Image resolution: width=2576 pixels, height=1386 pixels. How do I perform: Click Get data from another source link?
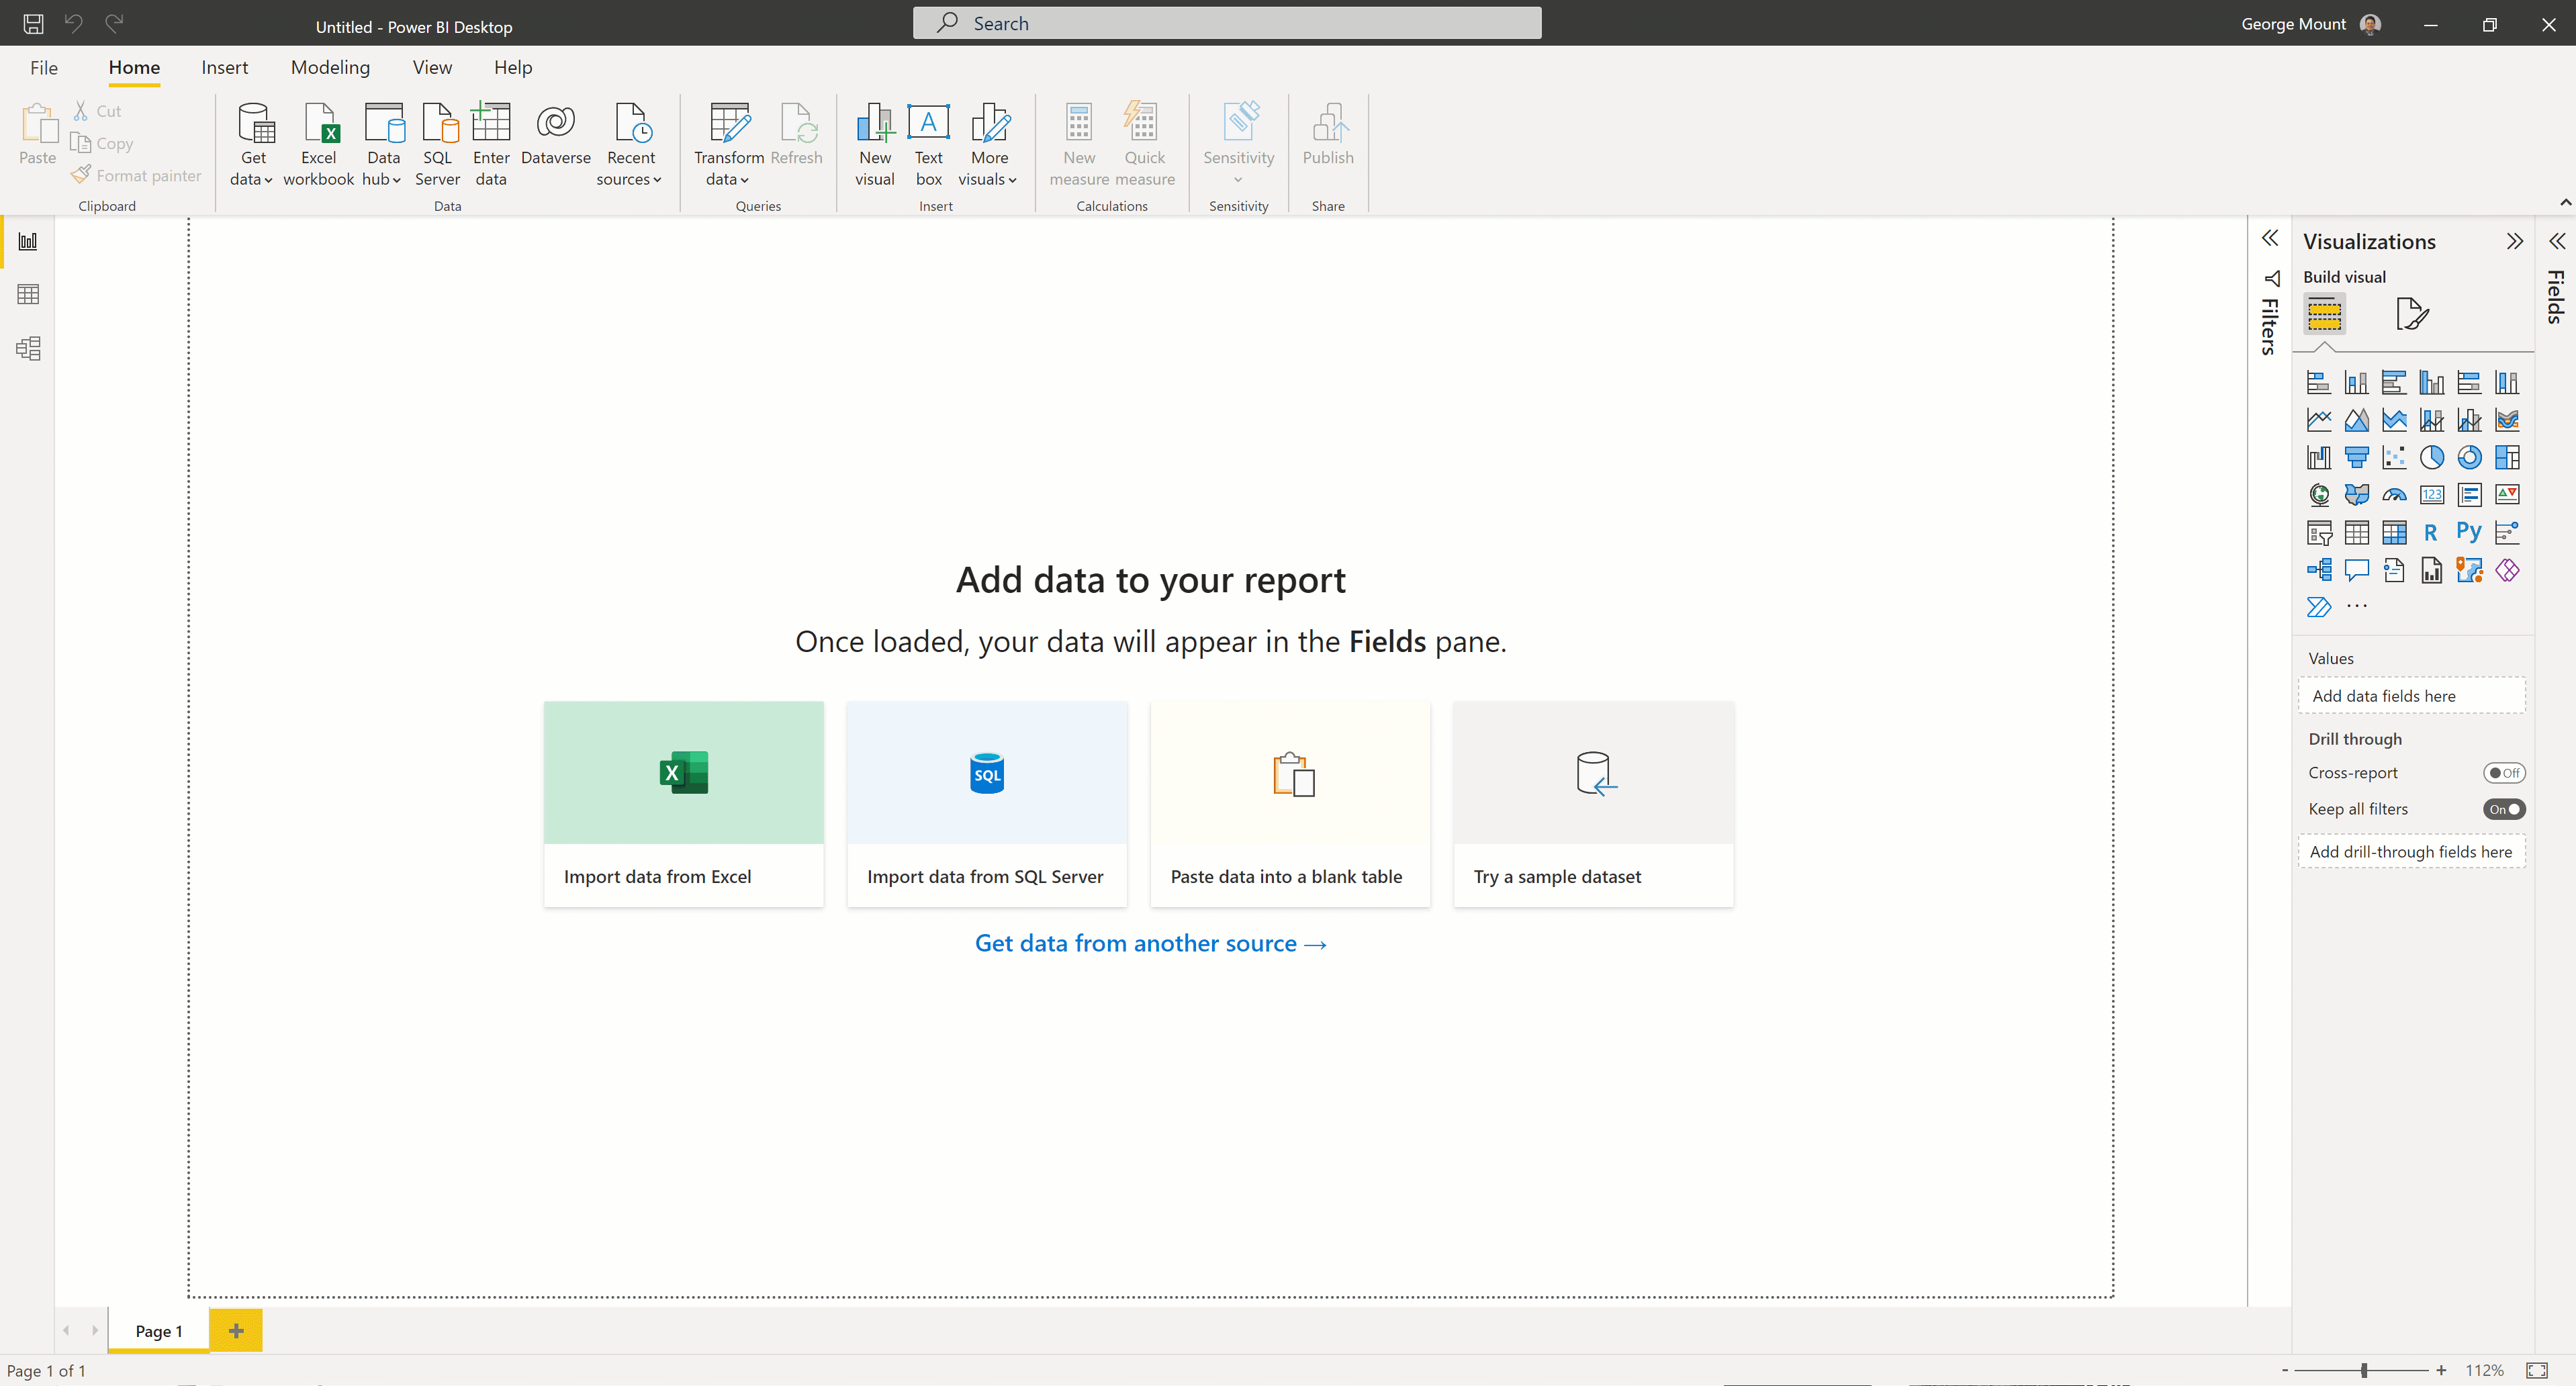click(1150, 943)
